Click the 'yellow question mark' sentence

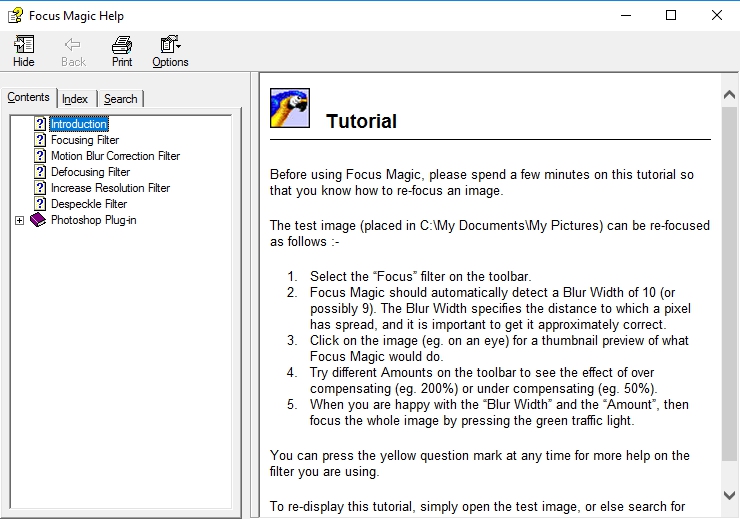tap(479, 464)
